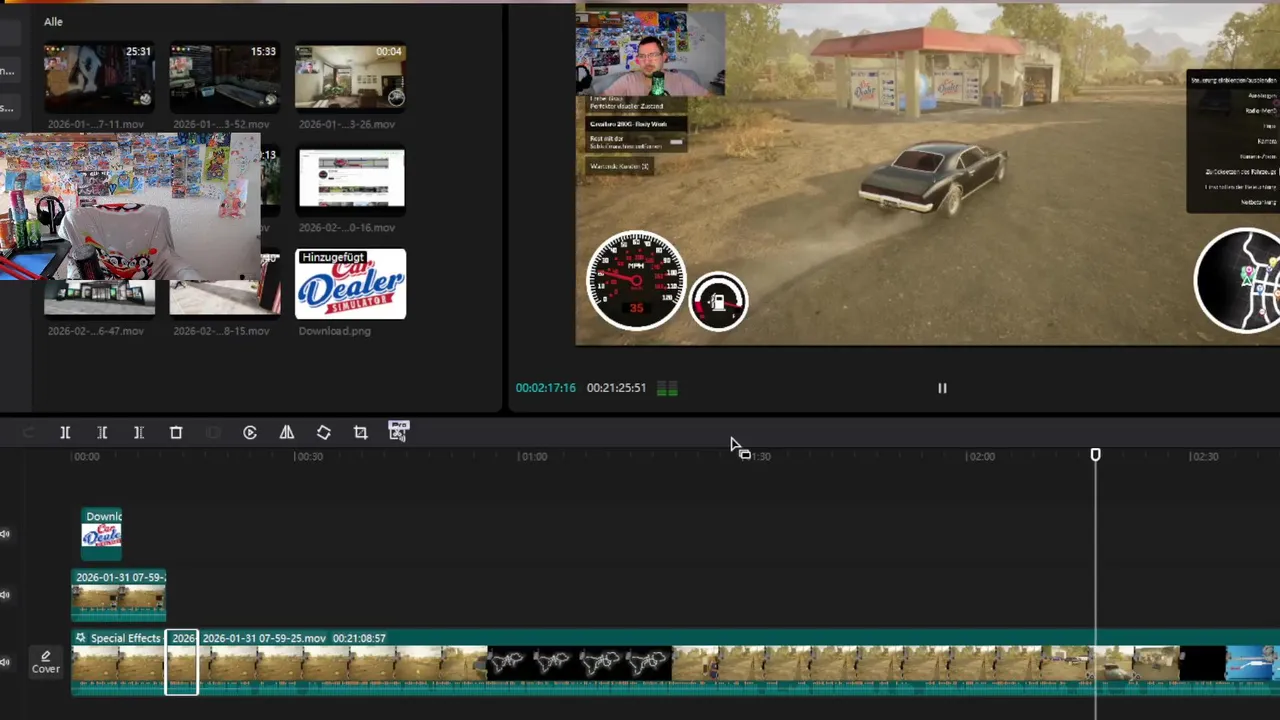The image size is (1280, 720).
Task: Select the 2026-02-...6-47.mov thumbnail
Action: [99, 297]
